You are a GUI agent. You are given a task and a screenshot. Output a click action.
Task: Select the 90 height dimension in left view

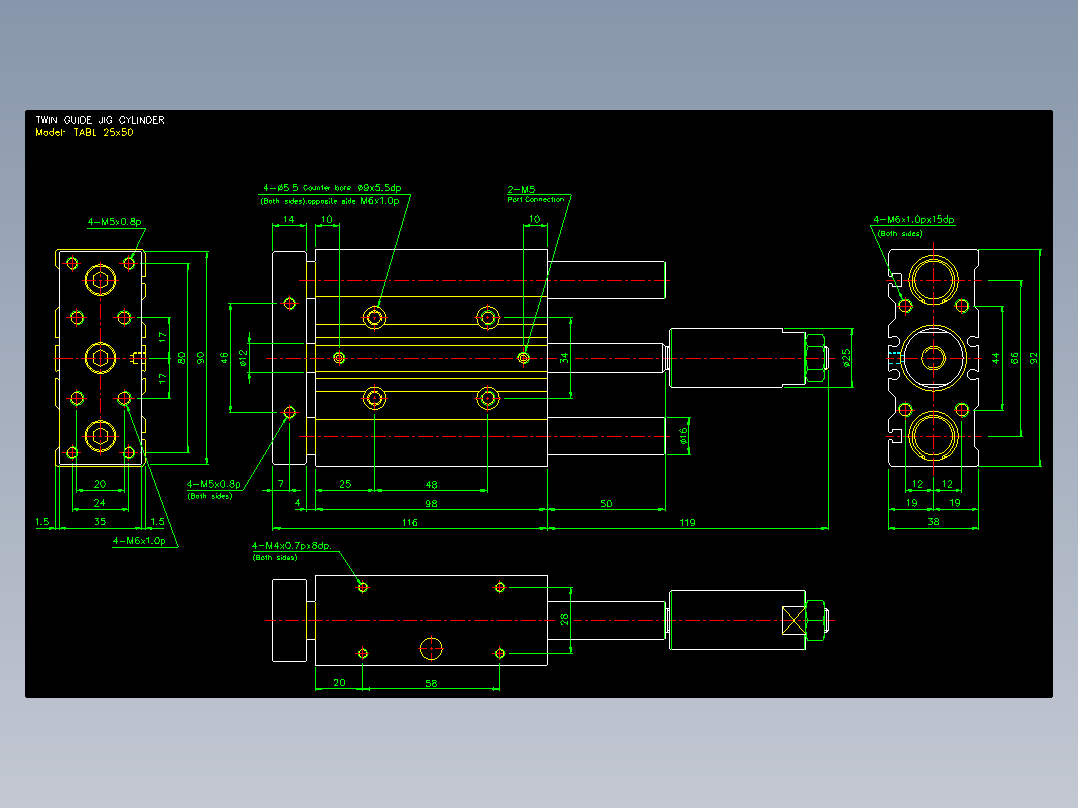click(201, 358)
